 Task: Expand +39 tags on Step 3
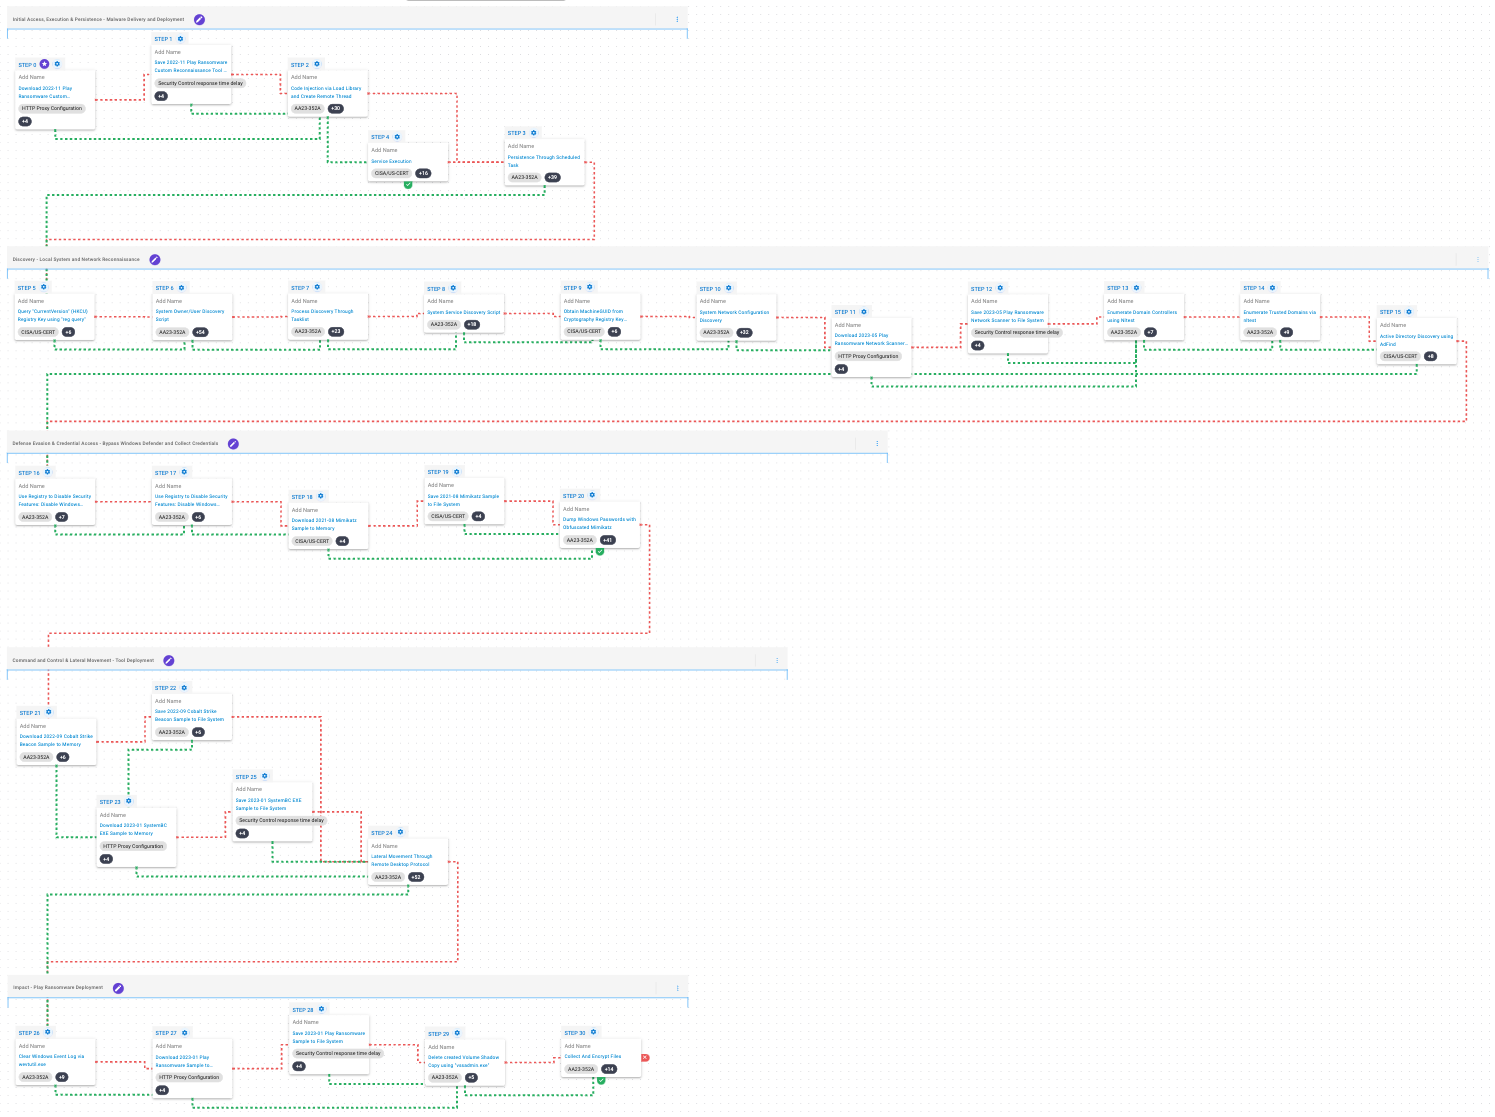552,177
